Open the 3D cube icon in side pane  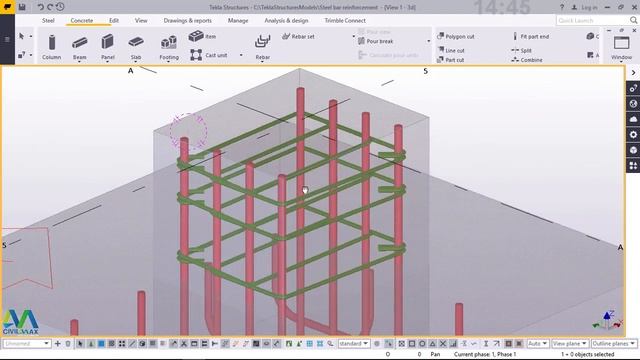tap(633, 150)
